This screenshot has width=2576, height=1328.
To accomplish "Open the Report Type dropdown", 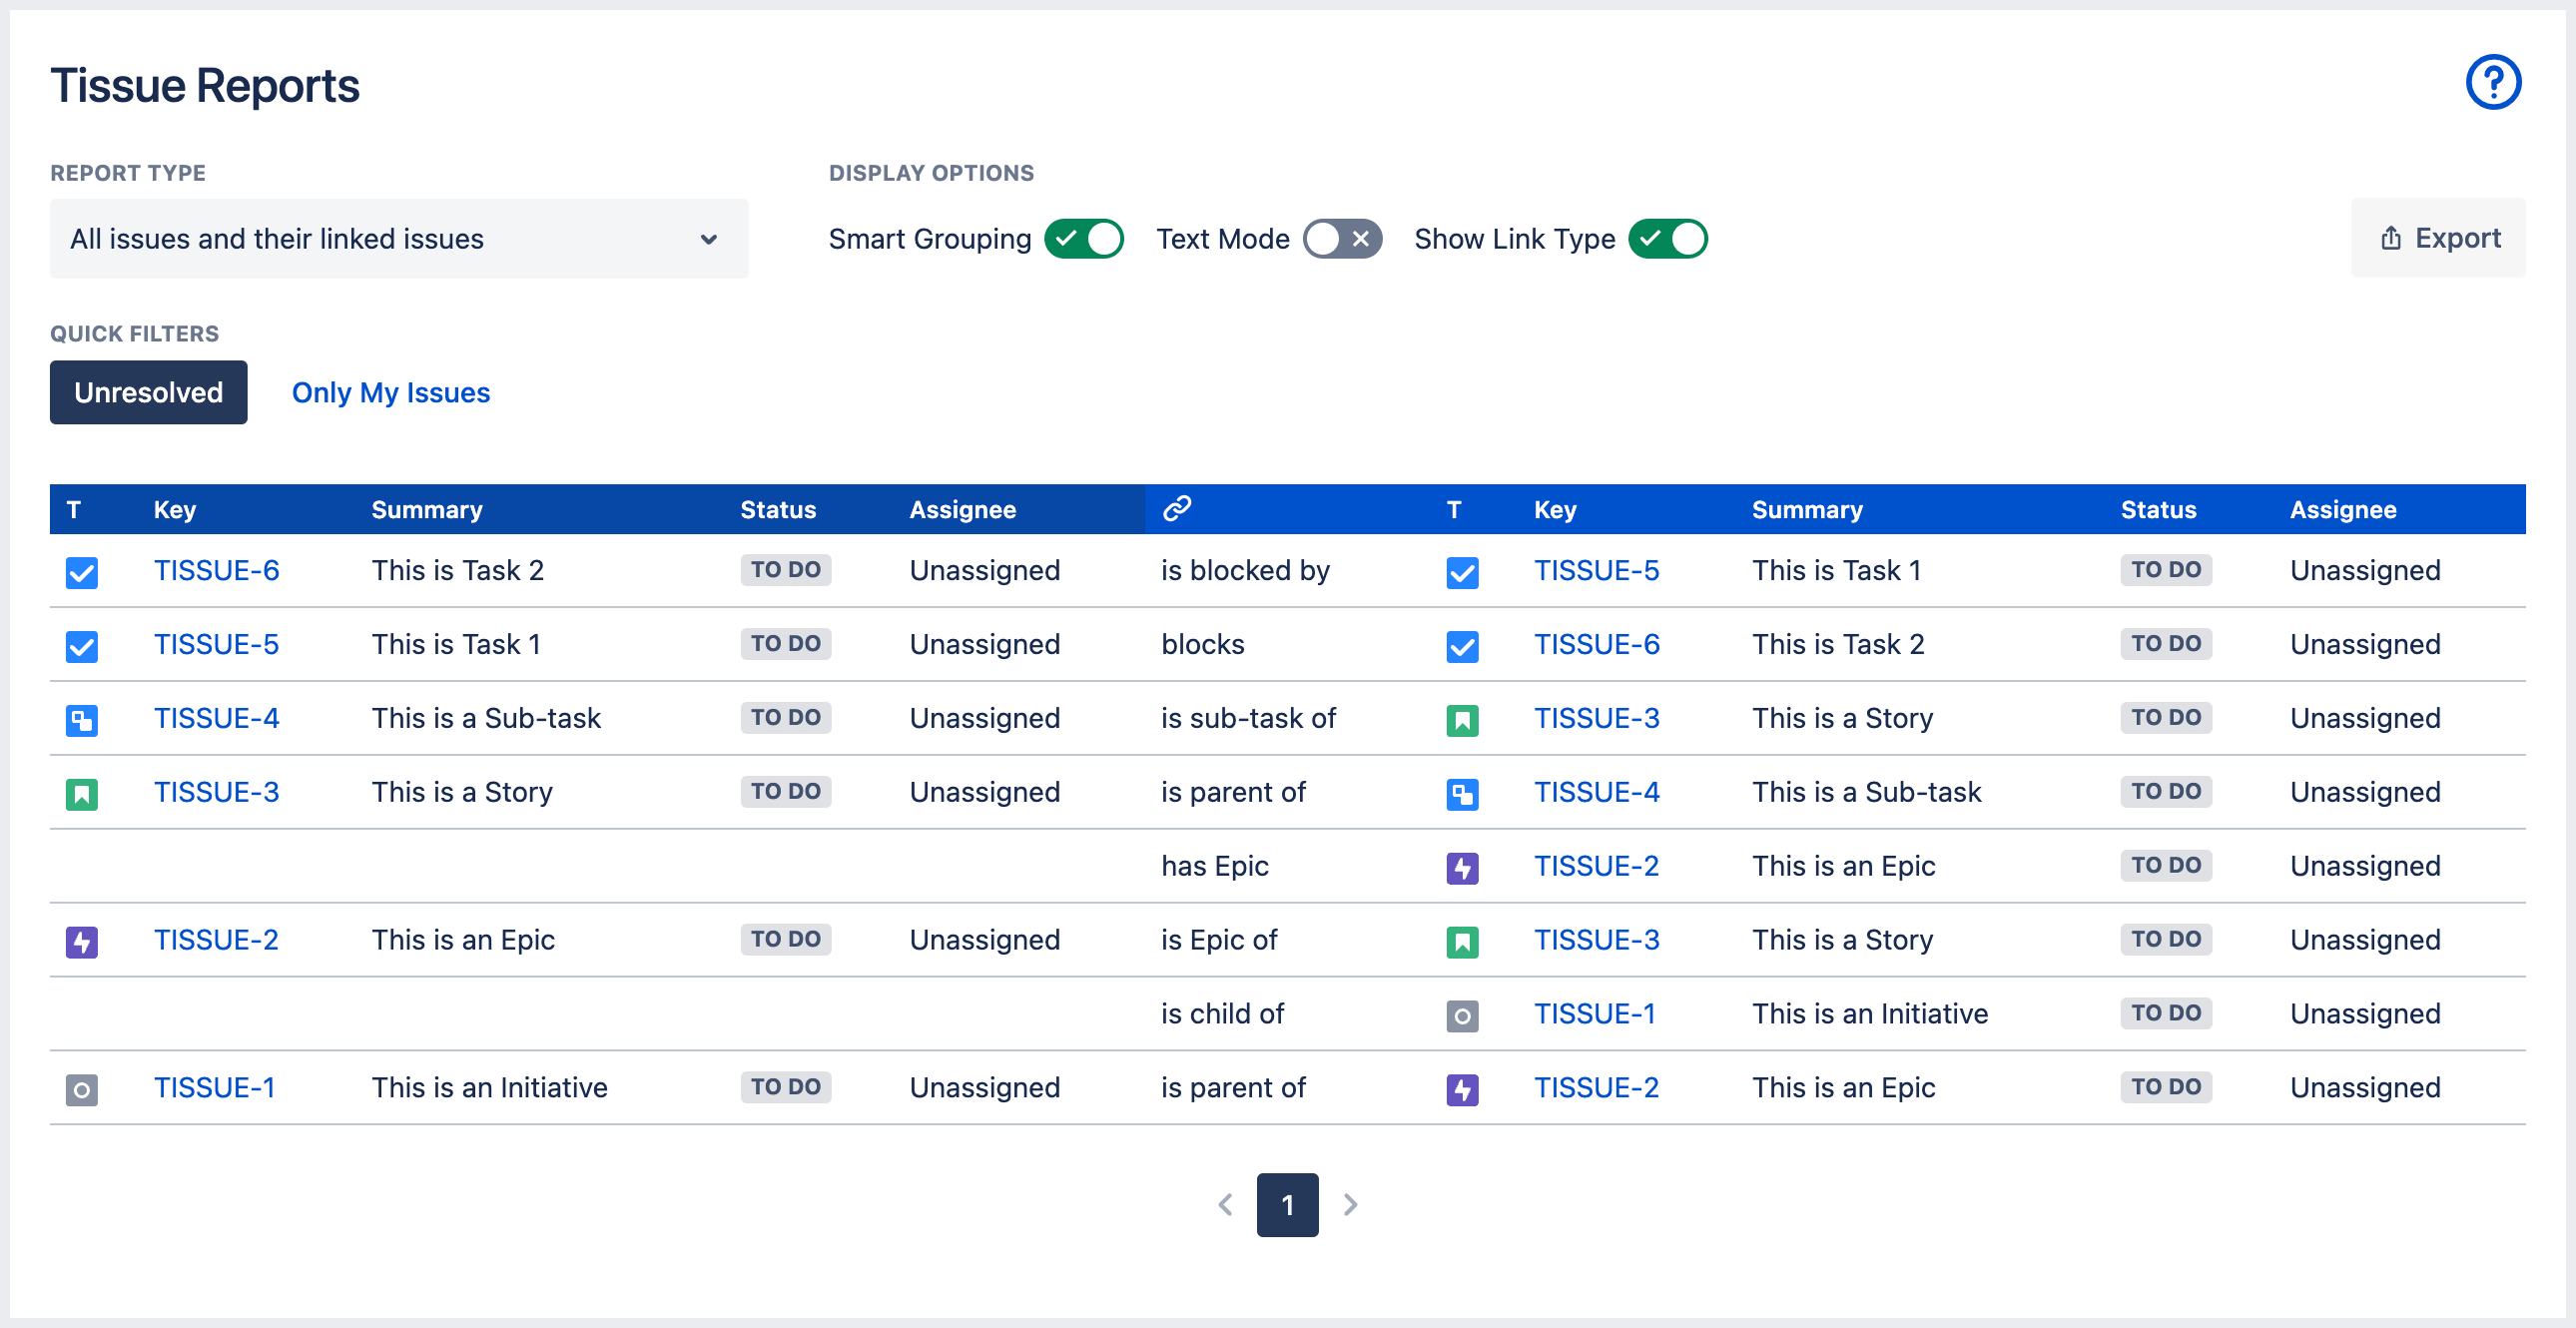I will [398, 238].
